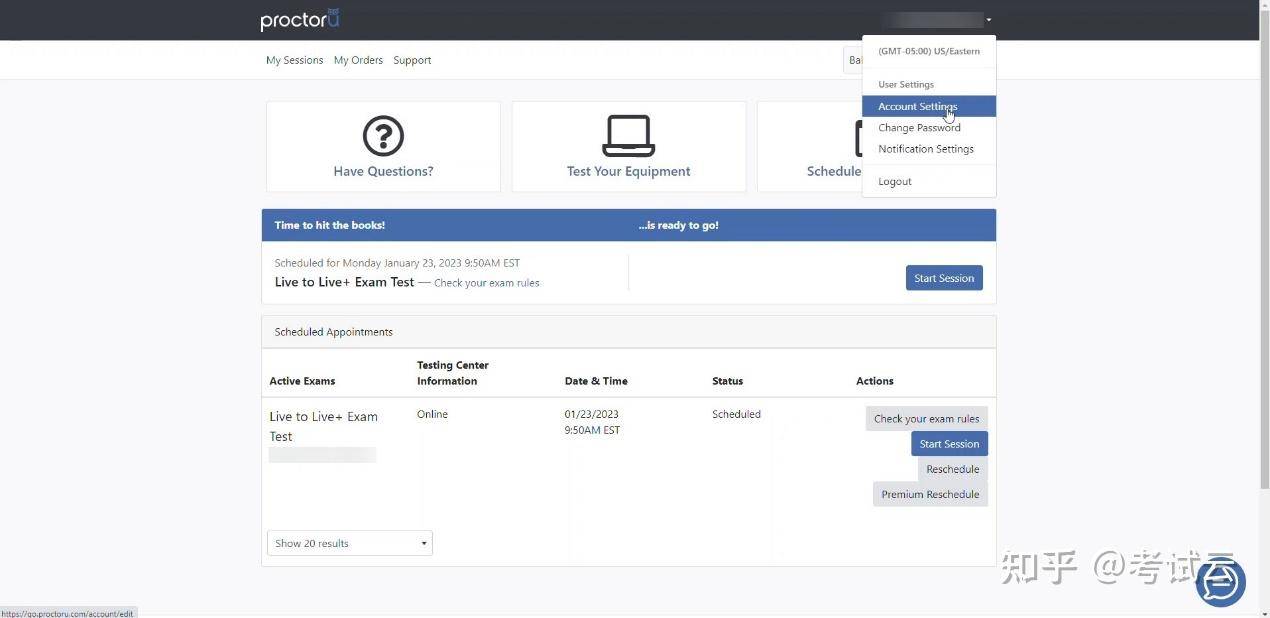Click the Scheduled status cell
Screen dimensions: 1270x618
[x=736, y=414]
